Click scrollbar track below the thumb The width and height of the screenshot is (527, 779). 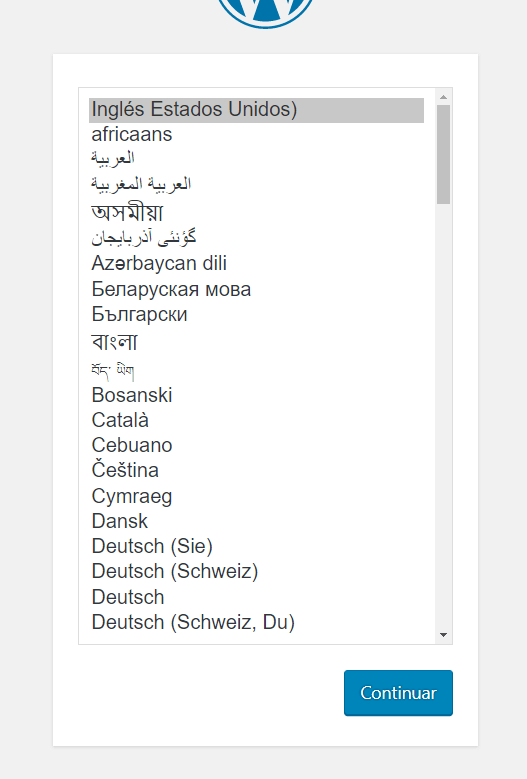[444, 415]
